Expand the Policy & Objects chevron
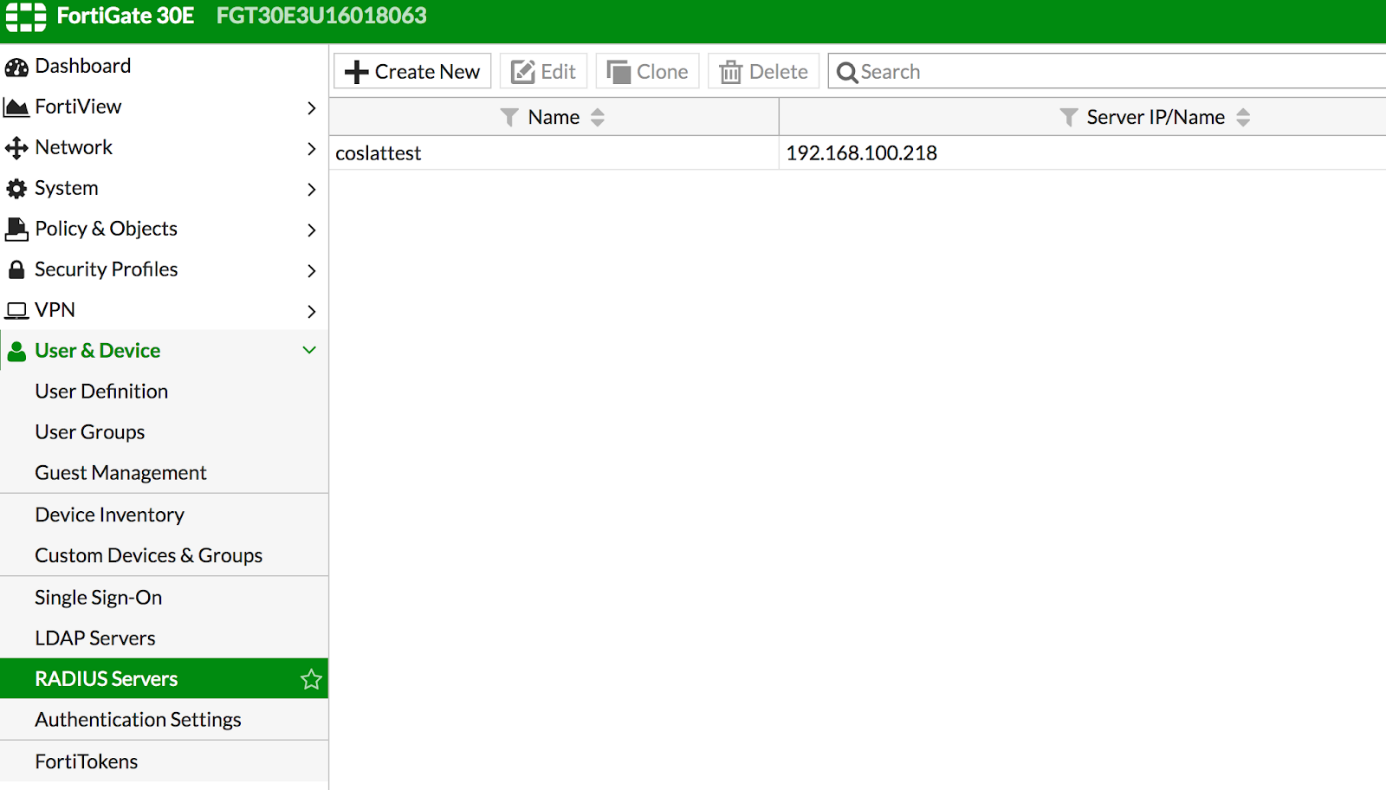This screenshot has width=1386, height=790. tap(311, 230)
